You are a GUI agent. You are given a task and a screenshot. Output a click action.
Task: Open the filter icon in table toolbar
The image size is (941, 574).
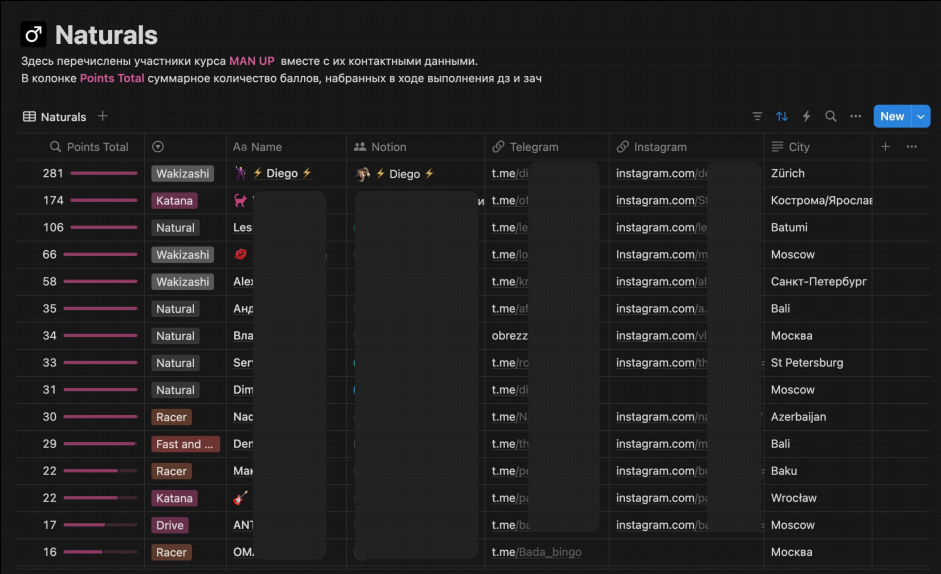[757, 117]
